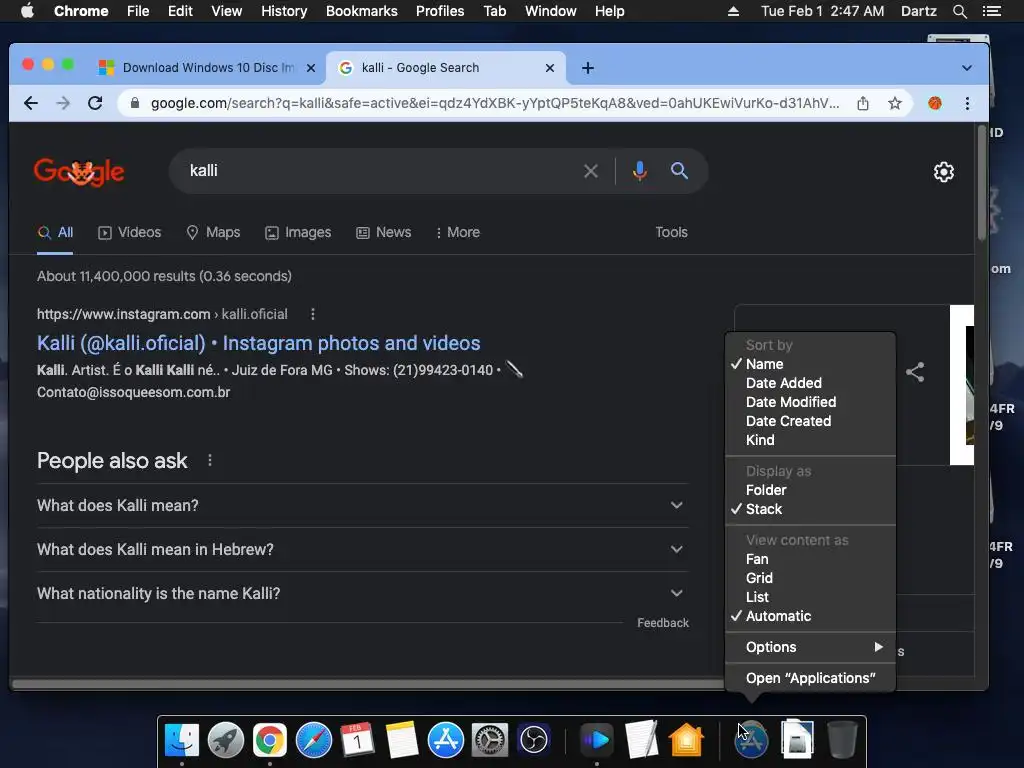View content as Grid
1024x768 pixels.
(x=810, y=578)
